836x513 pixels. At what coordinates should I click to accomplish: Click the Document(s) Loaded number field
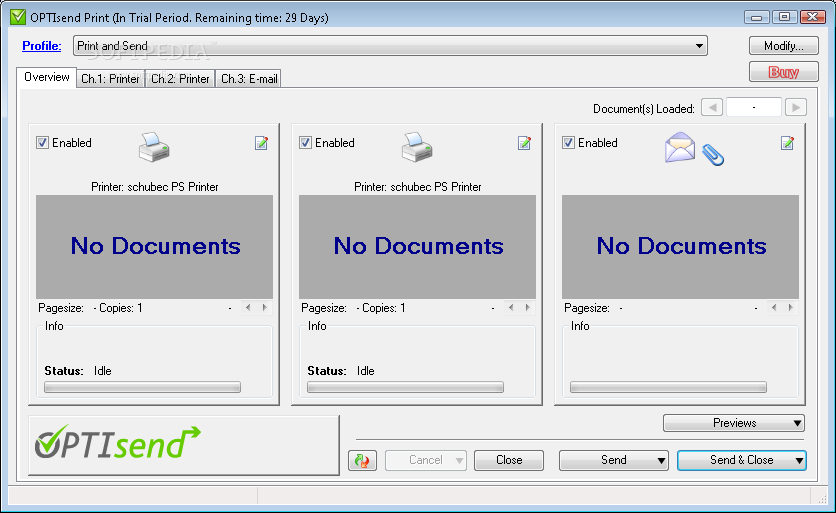pyautogui.click(x=754, y=107)
